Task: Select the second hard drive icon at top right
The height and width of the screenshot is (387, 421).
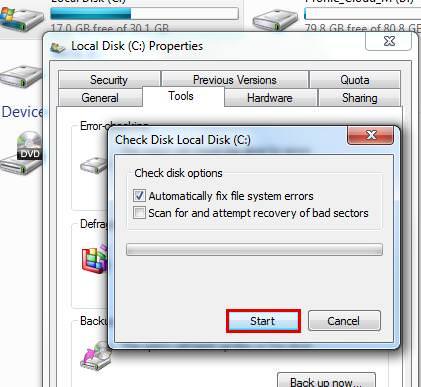Action: tap(275, 19)
